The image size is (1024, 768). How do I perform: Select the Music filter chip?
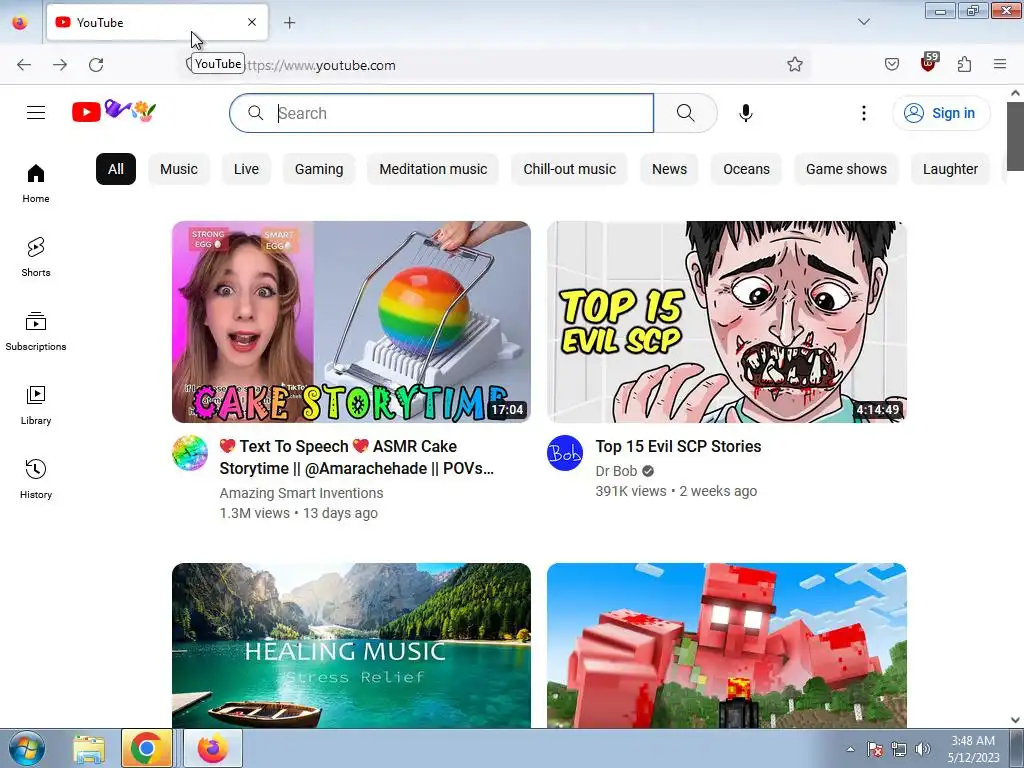click(179, 169)
